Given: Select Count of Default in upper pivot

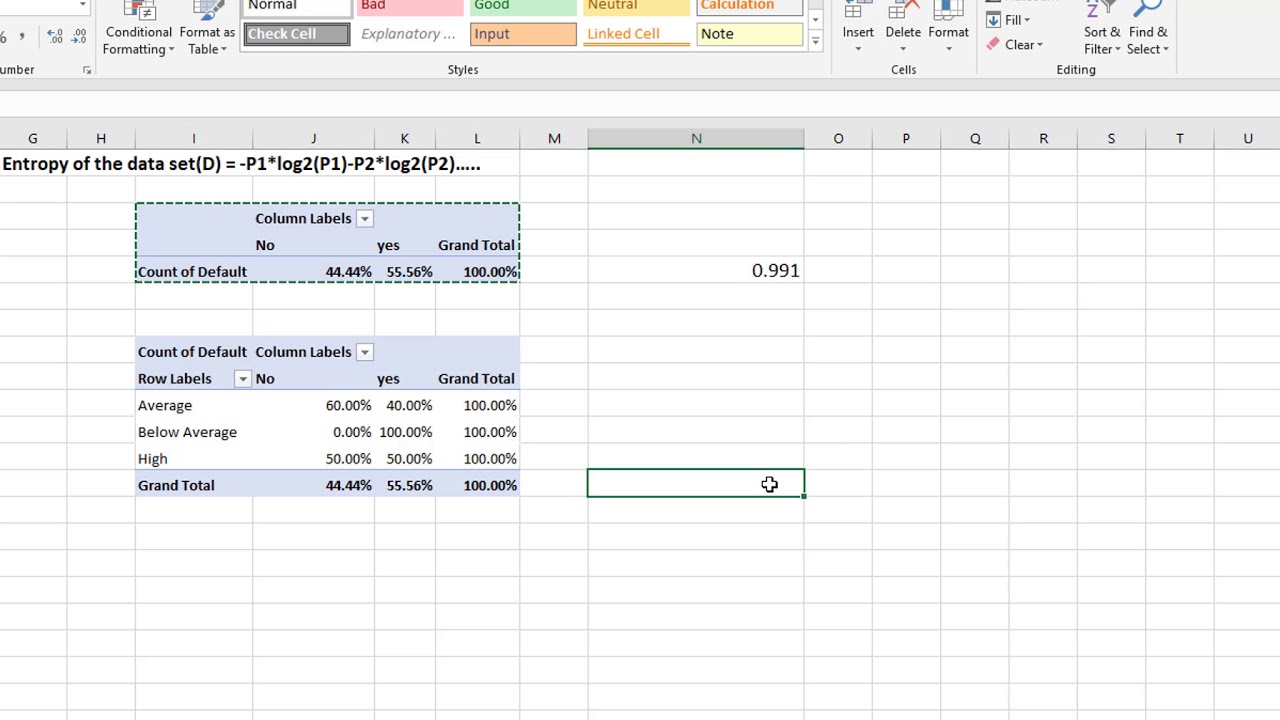Looking at the screenshot, I should point(194,272).
